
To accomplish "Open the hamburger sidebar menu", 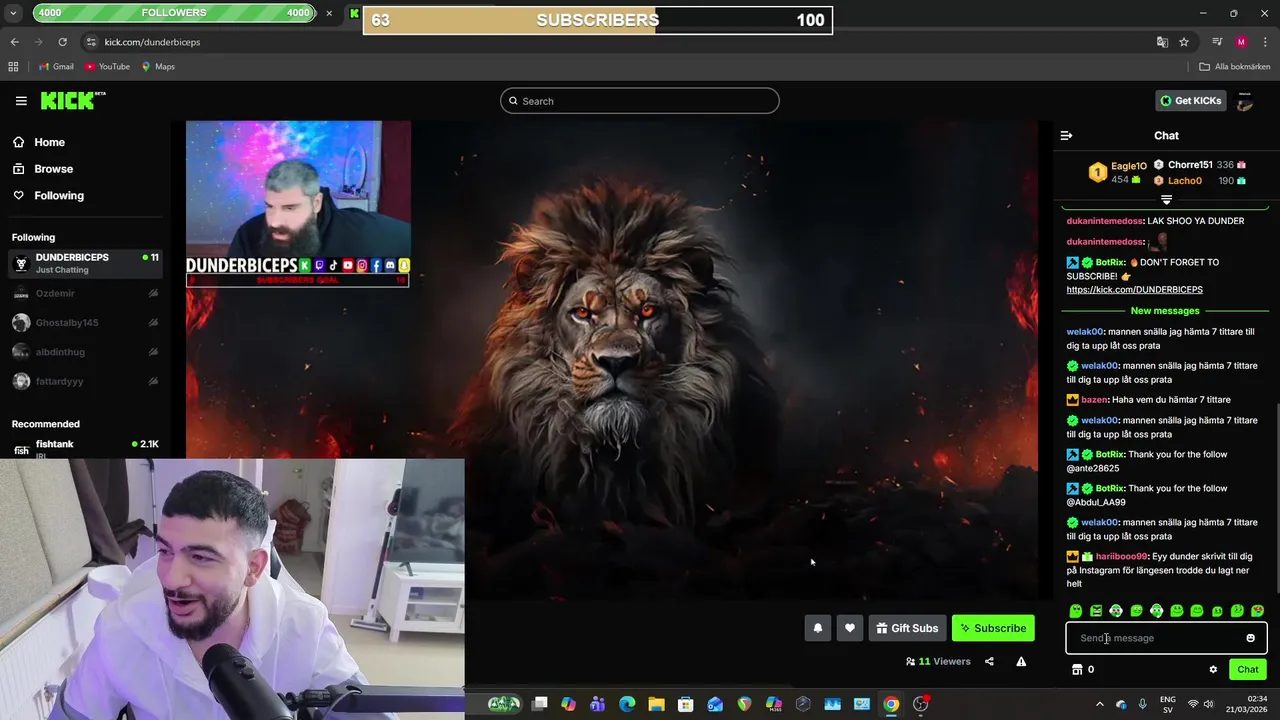I will pos(21,101).
